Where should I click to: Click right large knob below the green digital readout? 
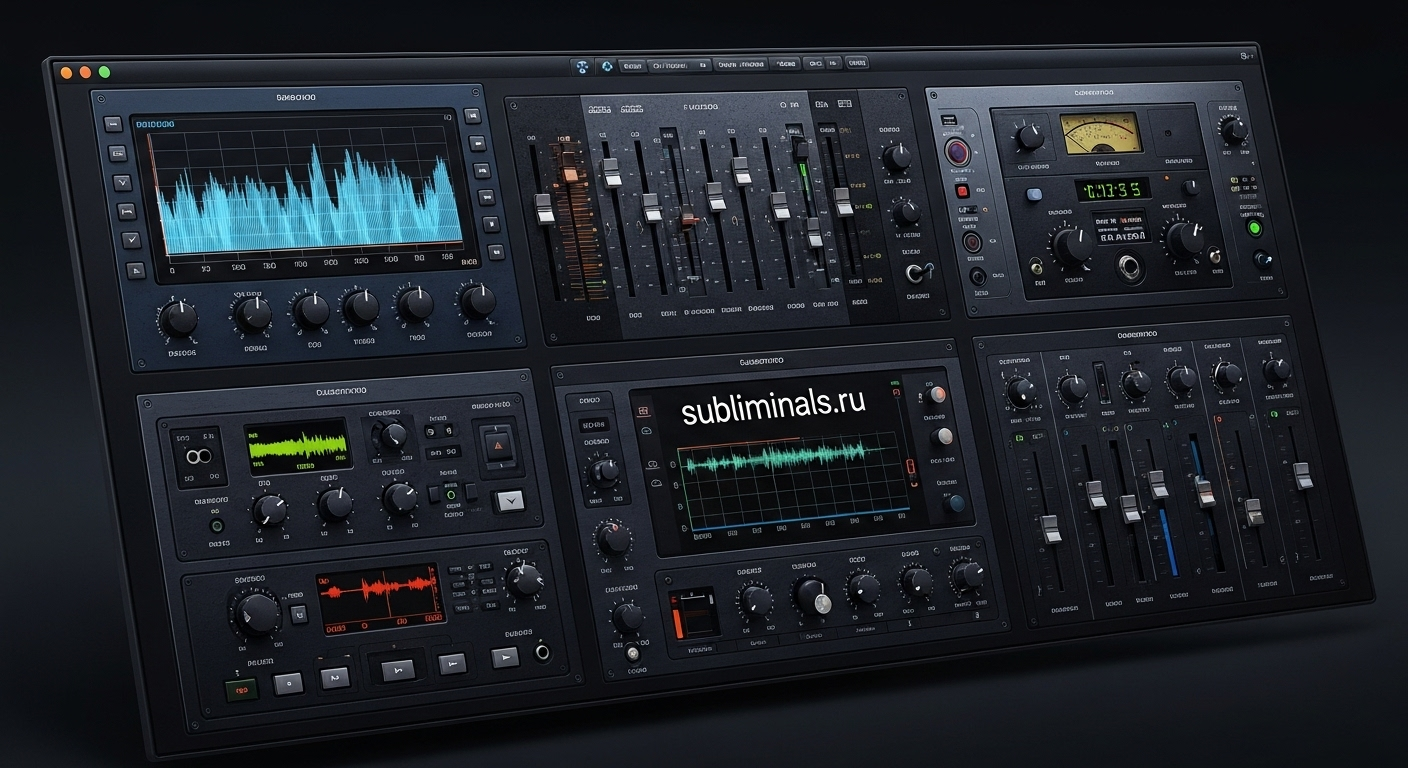tap(1184, 240)
